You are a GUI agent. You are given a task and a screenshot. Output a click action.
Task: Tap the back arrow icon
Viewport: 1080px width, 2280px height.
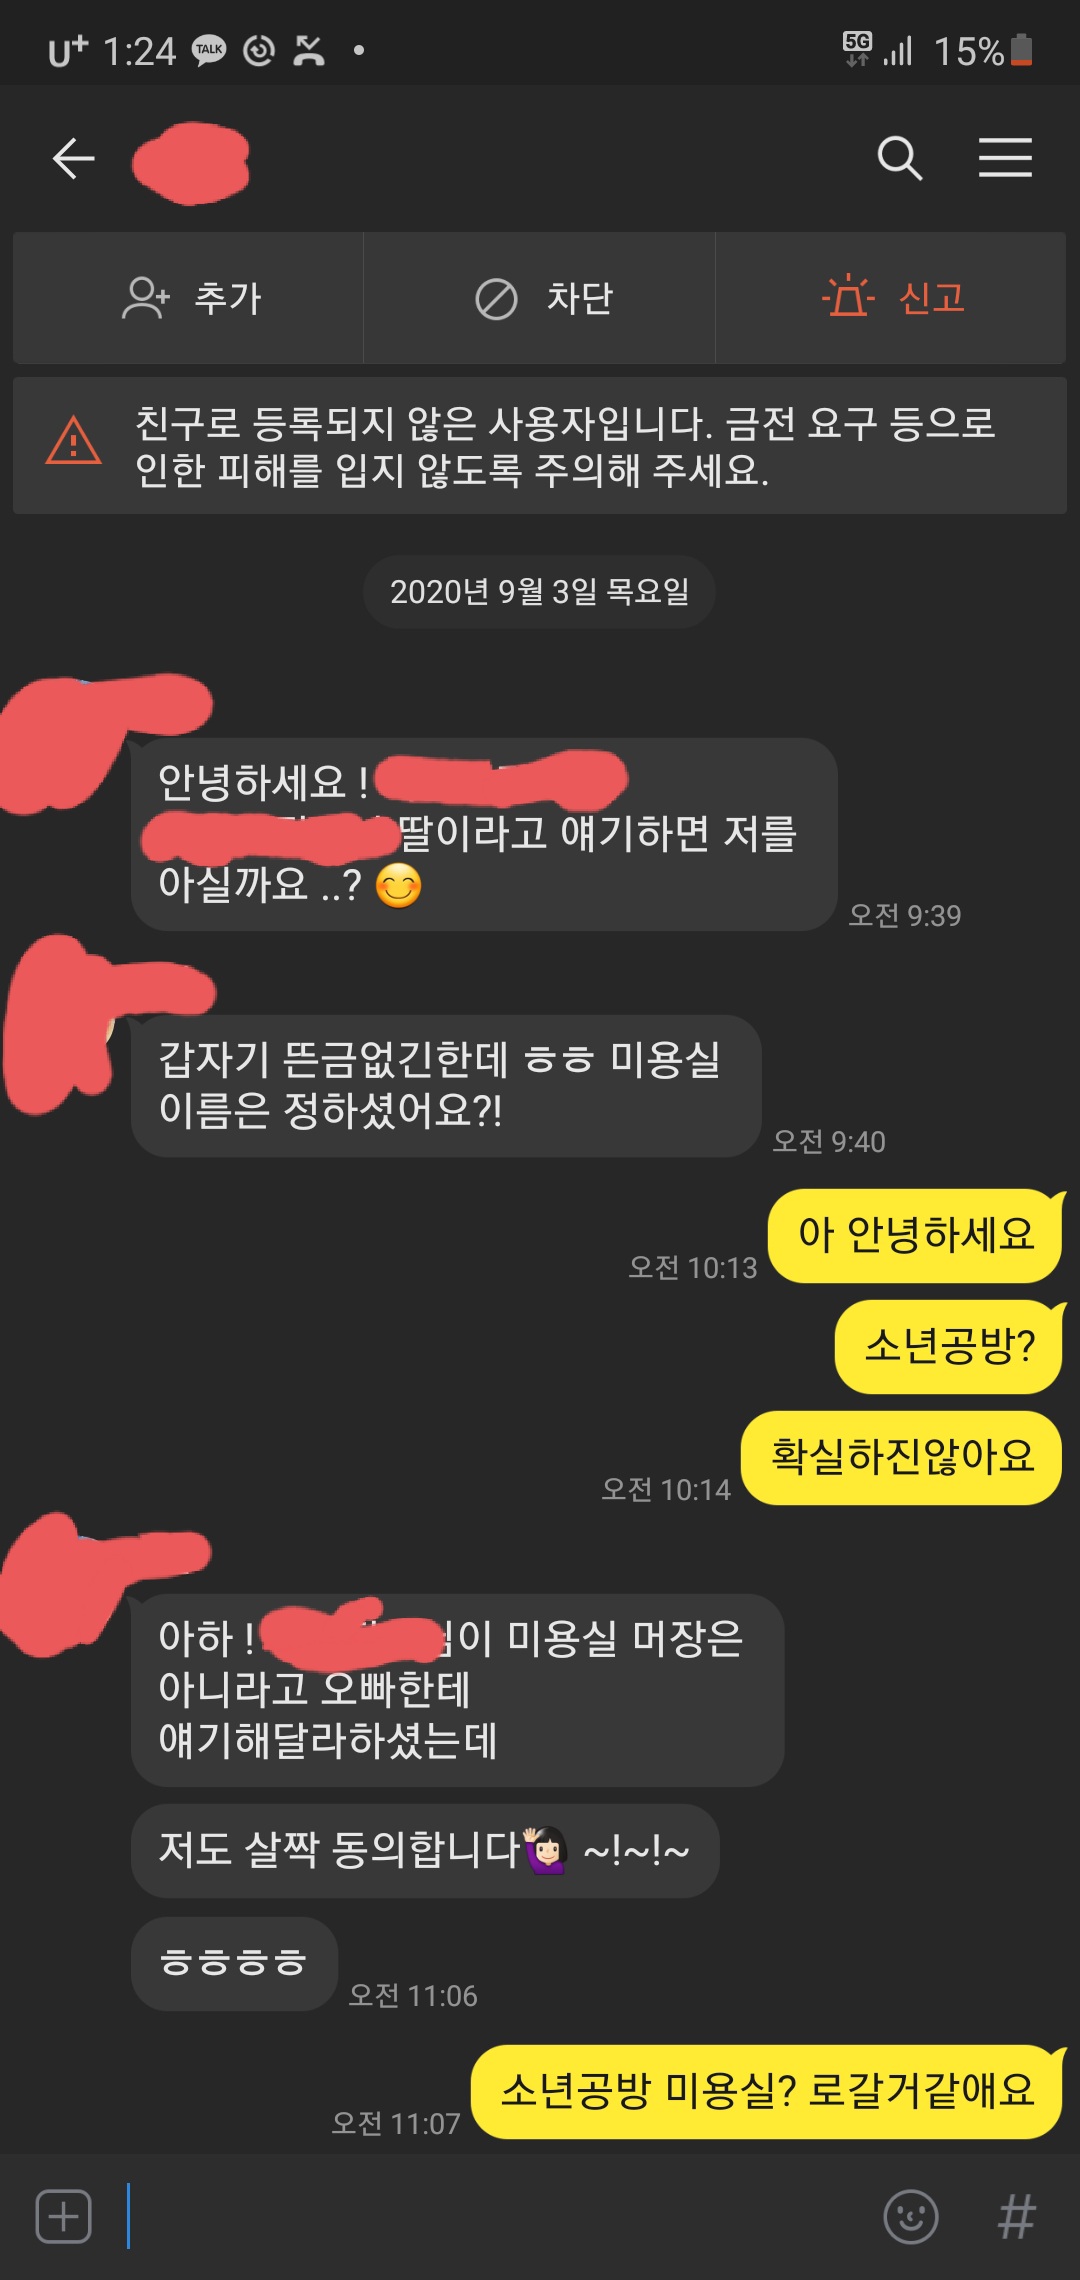tap(74, 159)
